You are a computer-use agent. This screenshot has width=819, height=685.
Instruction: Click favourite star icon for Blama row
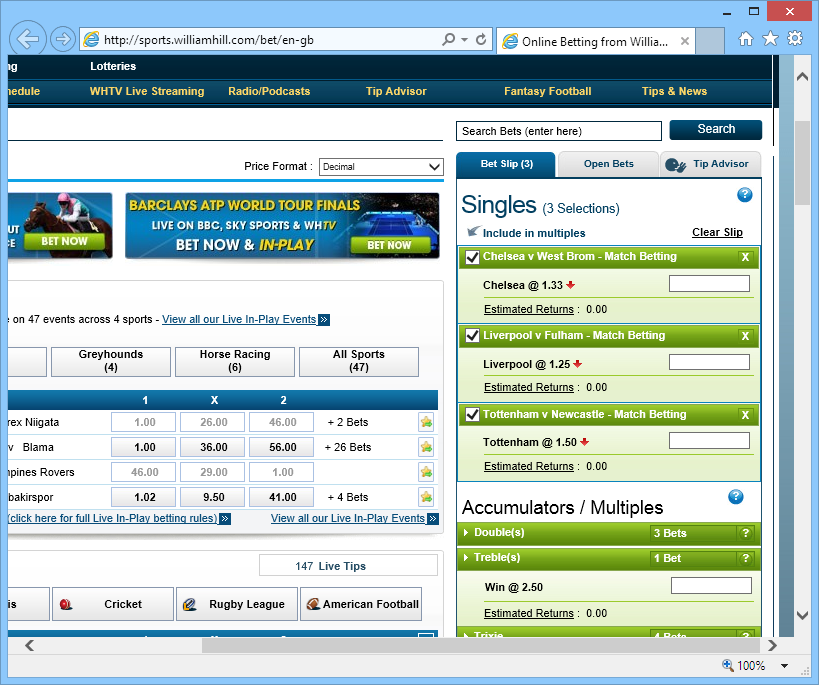tap(426, 447)
